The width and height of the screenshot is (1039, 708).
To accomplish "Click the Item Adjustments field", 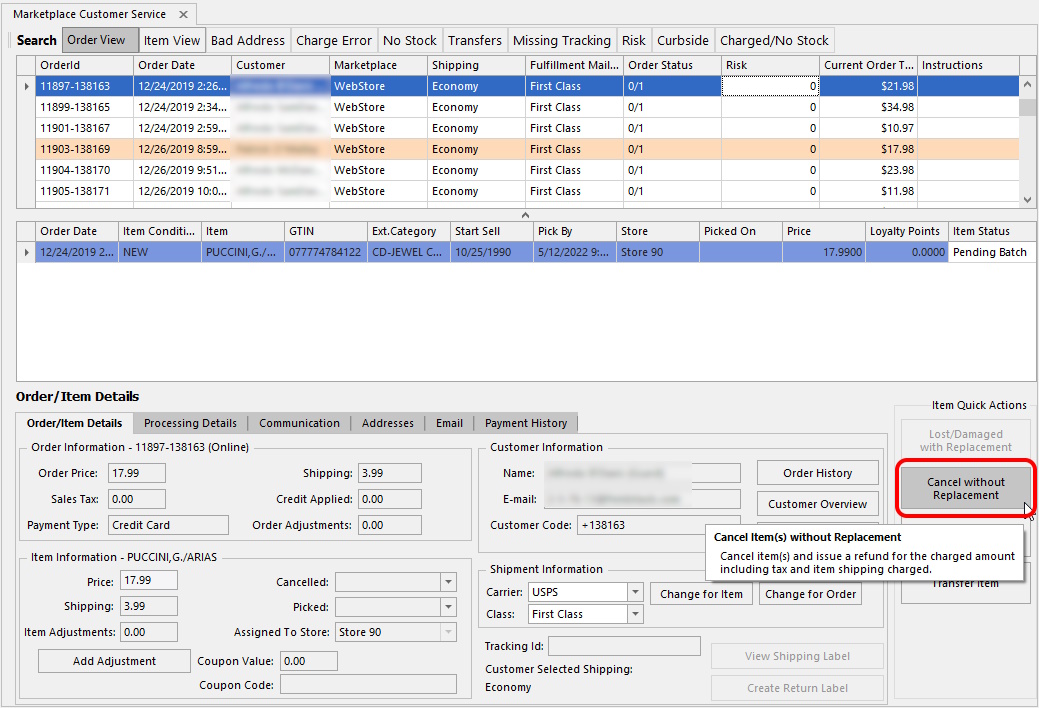I will pos(148,632).
